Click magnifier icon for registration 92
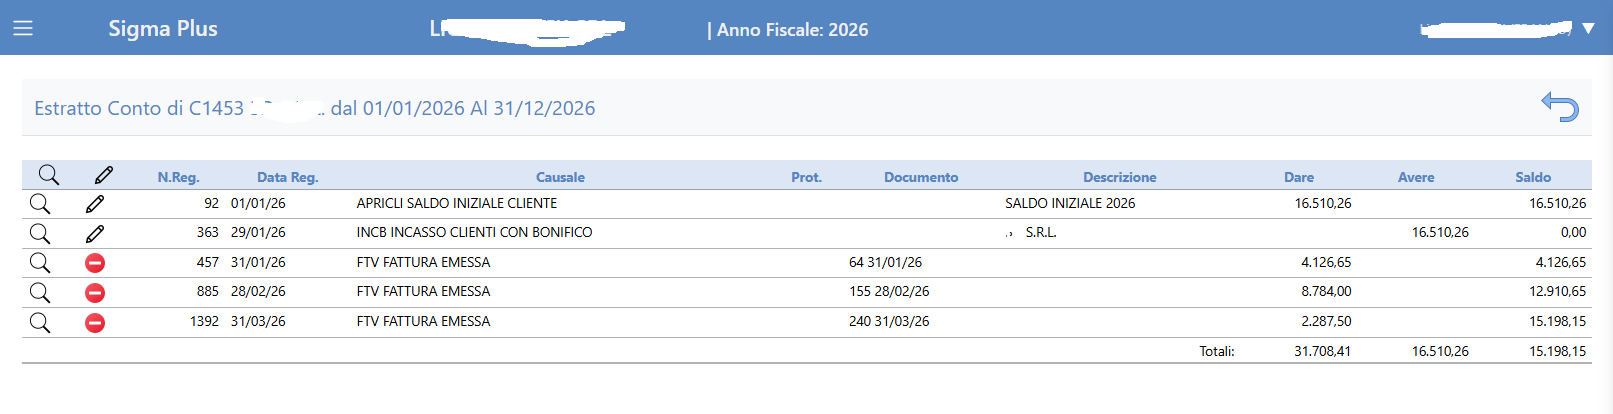 tap(40, 204)
